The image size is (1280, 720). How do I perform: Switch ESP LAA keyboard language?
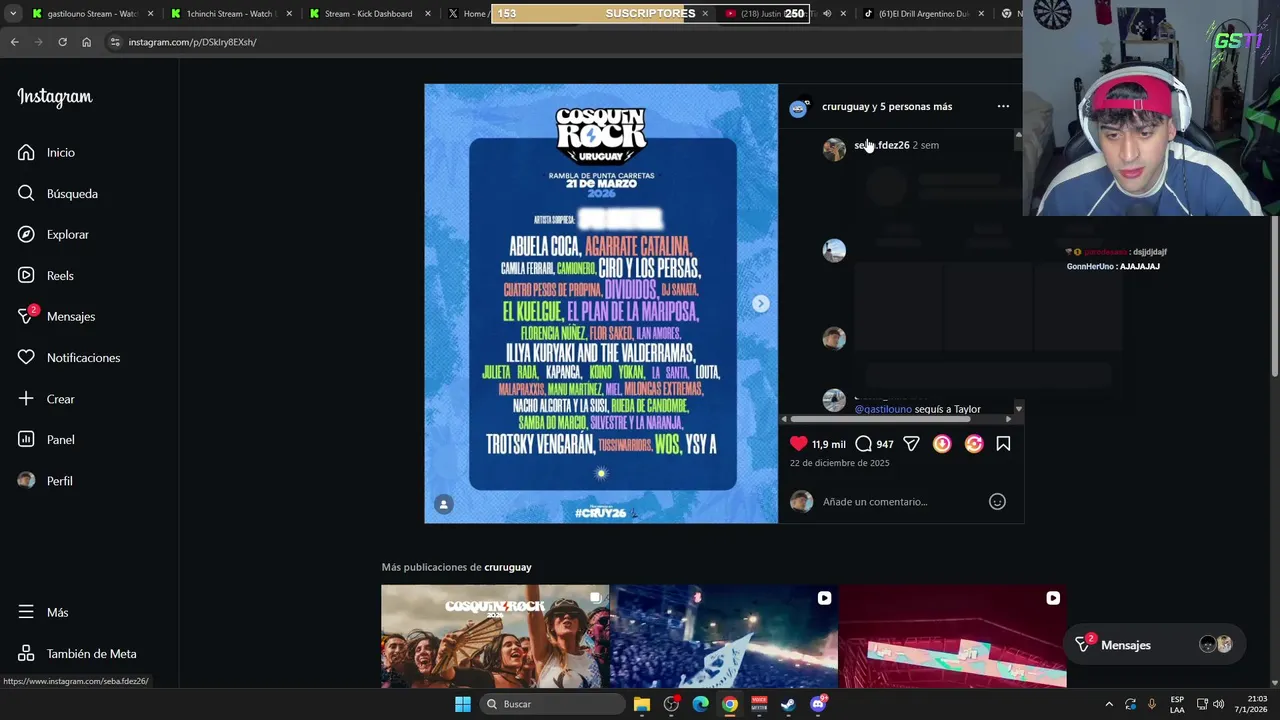pos(1177,704)
